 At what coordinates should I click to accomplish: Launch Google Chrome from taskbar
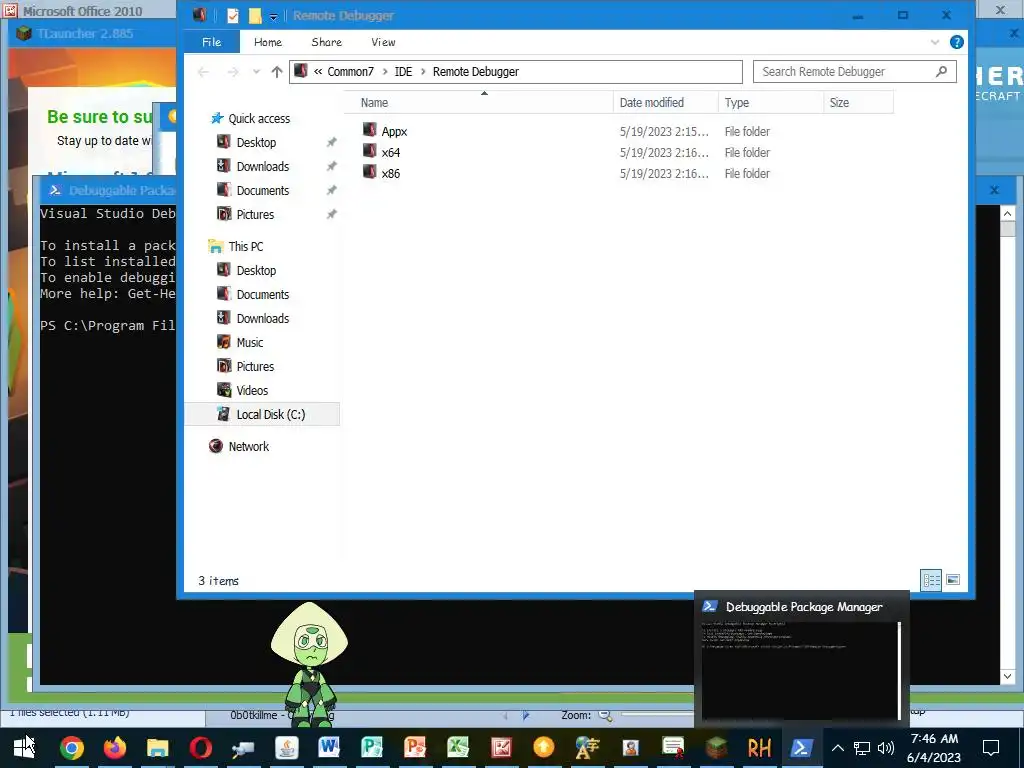click(x=72, y=748)
